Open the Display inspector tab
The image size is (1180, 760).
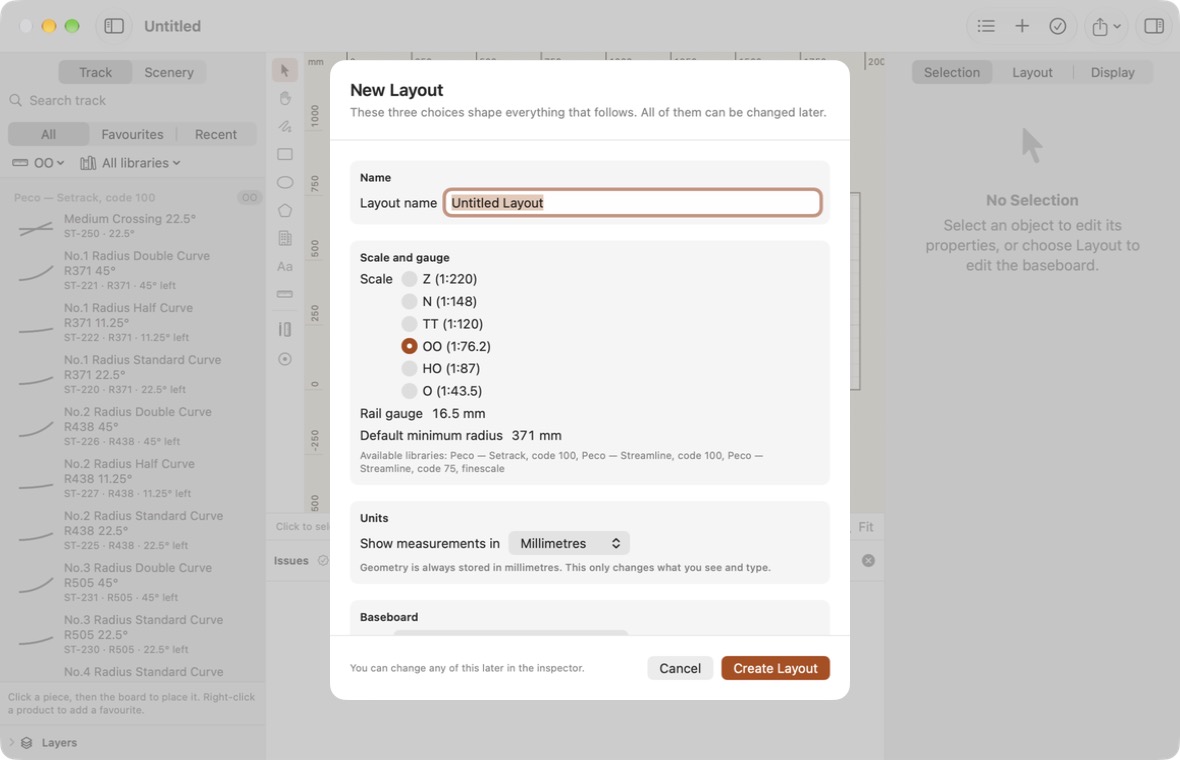click(x=1112, y=72)
